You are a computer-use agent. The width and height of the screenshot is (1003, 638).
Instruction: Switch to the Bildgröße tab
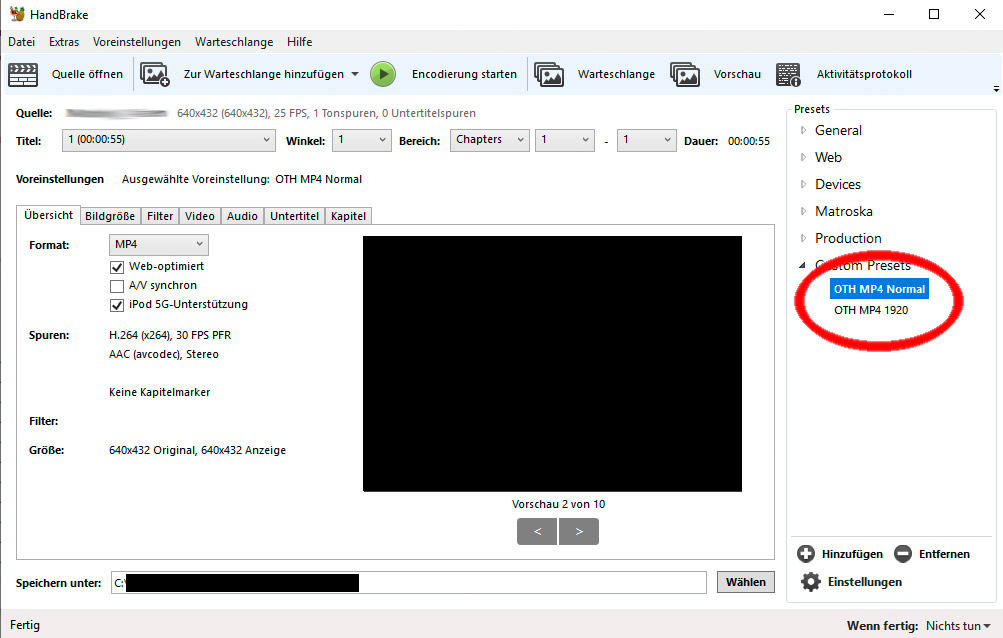click(110, 216)
